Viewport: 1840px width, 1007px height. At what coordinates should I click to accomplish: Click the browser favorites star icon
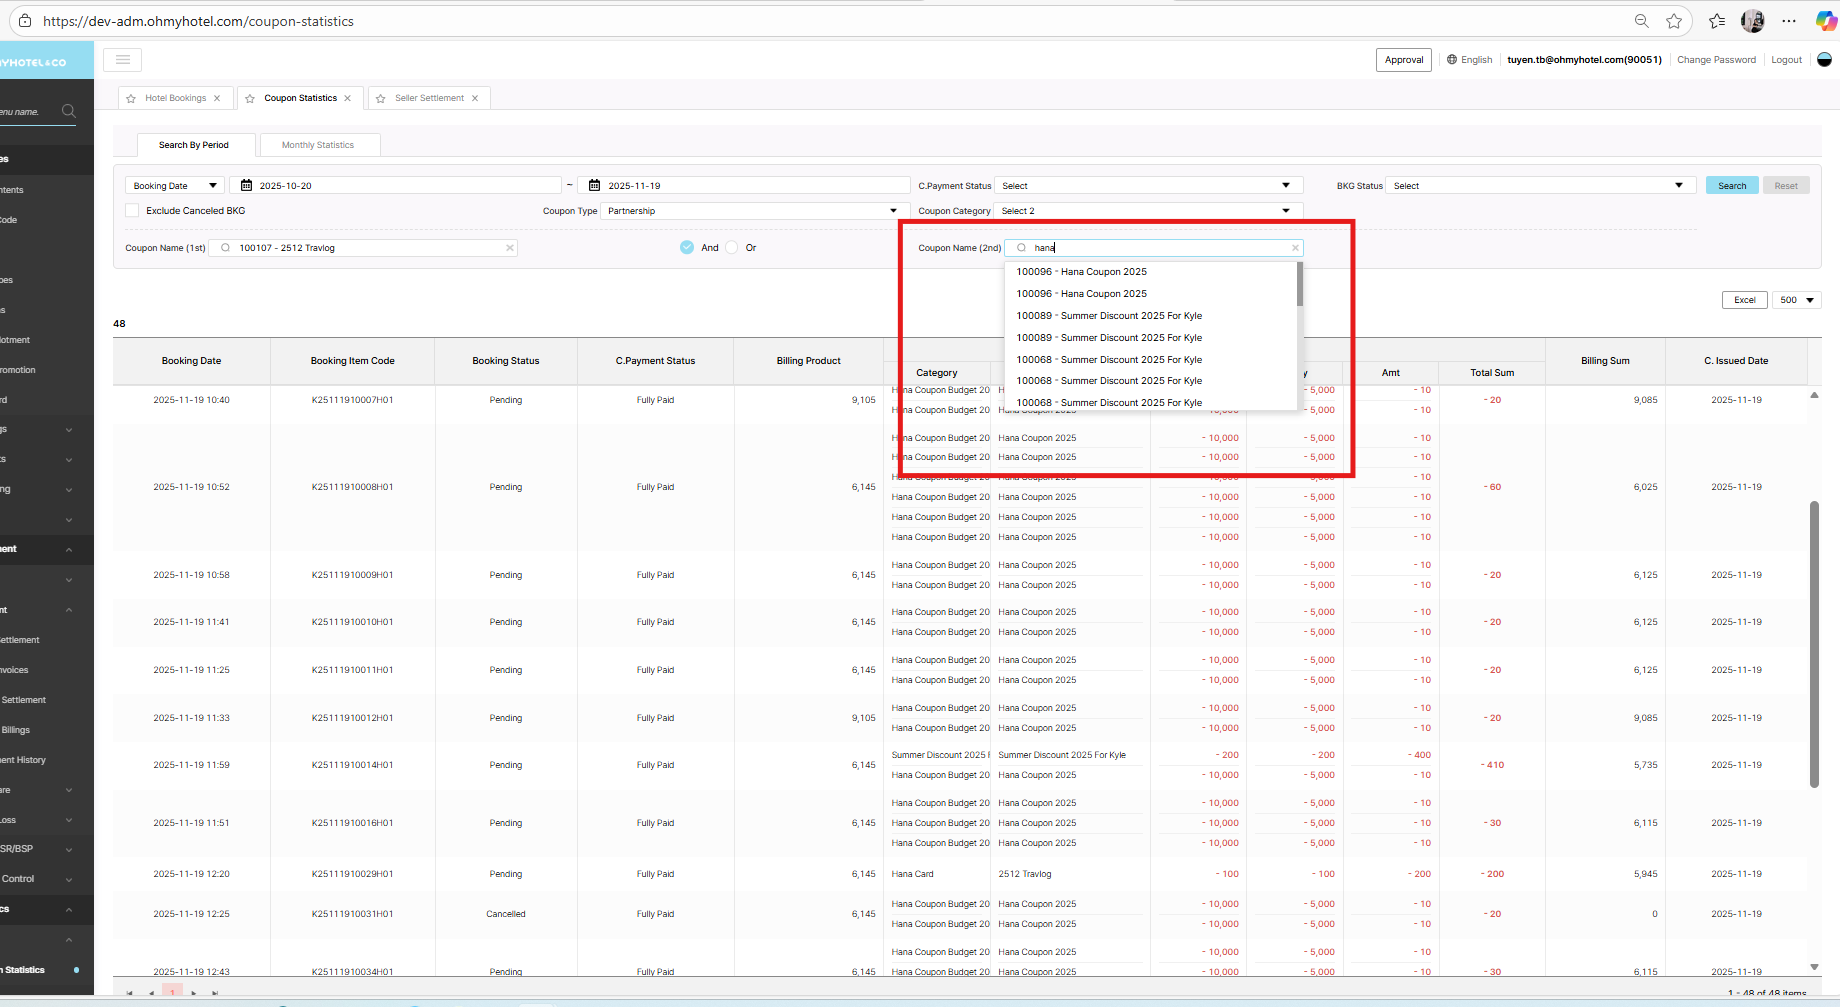tap(1673, 21)
